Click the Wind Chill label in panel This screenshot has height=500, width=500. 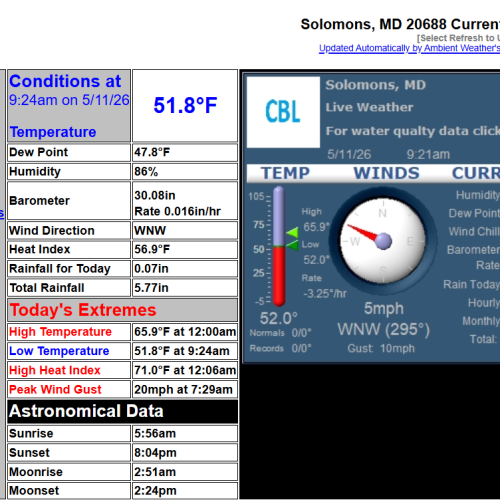point(474,231)
